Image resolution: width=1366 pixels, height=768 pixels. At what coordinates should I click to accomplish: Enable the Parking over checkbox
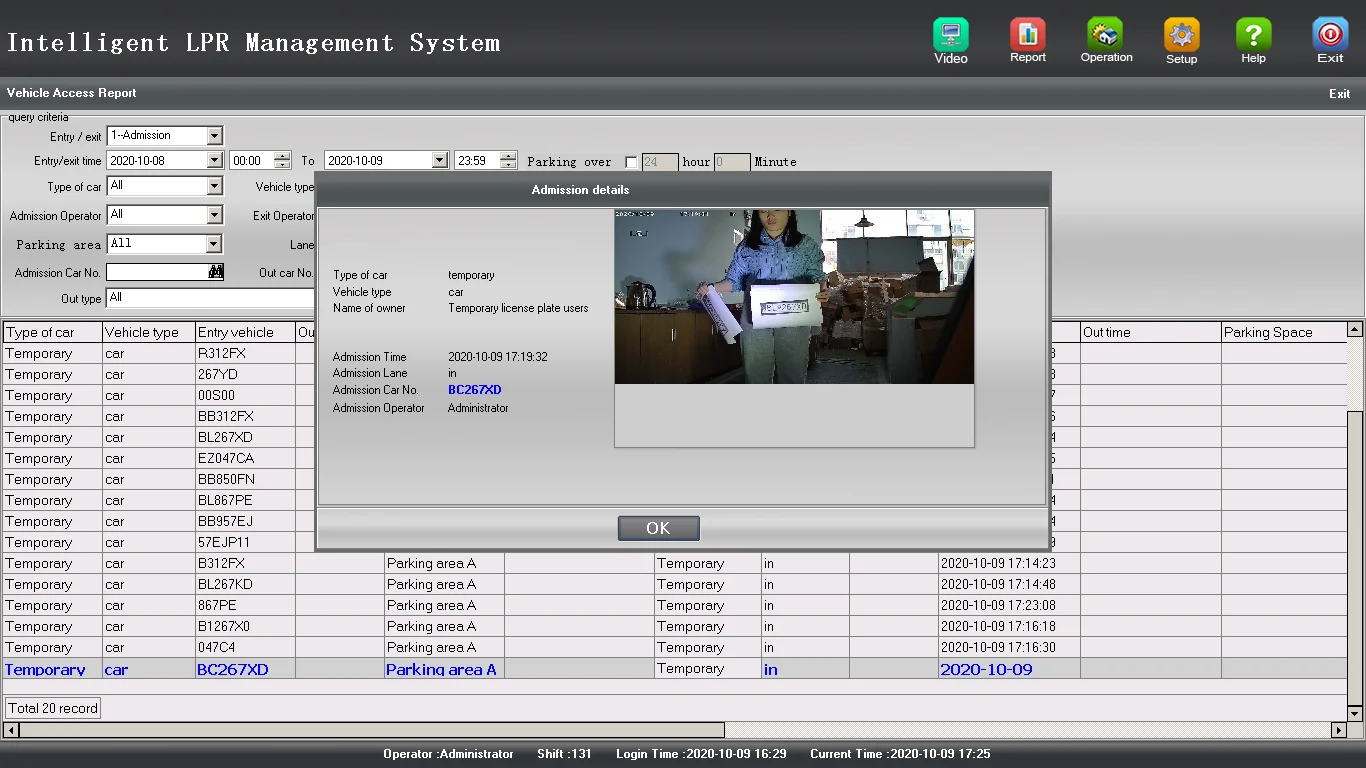631,162
